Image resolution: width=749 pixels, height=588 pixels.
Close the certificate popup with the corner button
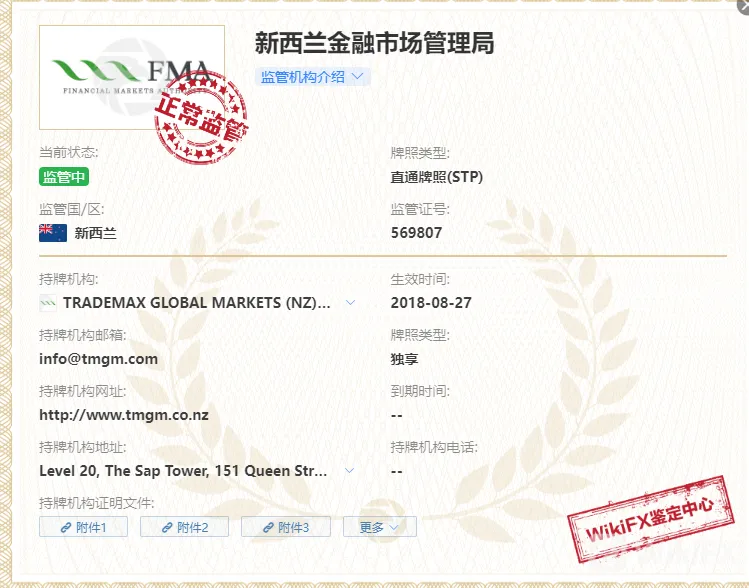(744, 5)
